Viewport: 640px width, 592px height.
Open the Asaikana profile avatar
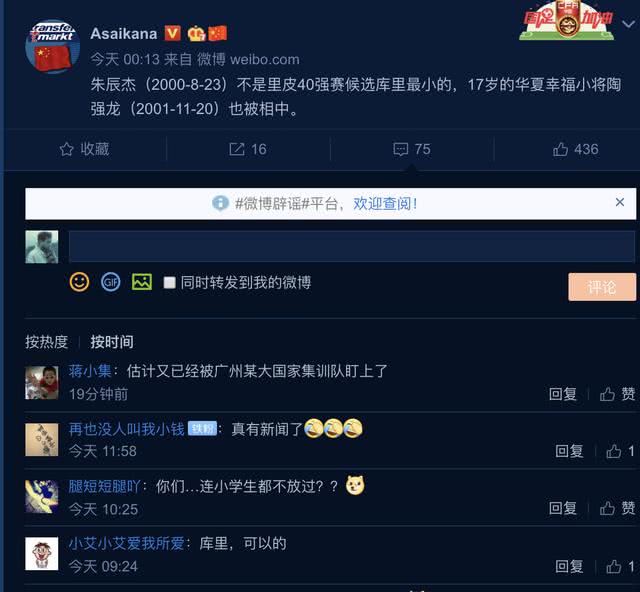pos(52,47)
